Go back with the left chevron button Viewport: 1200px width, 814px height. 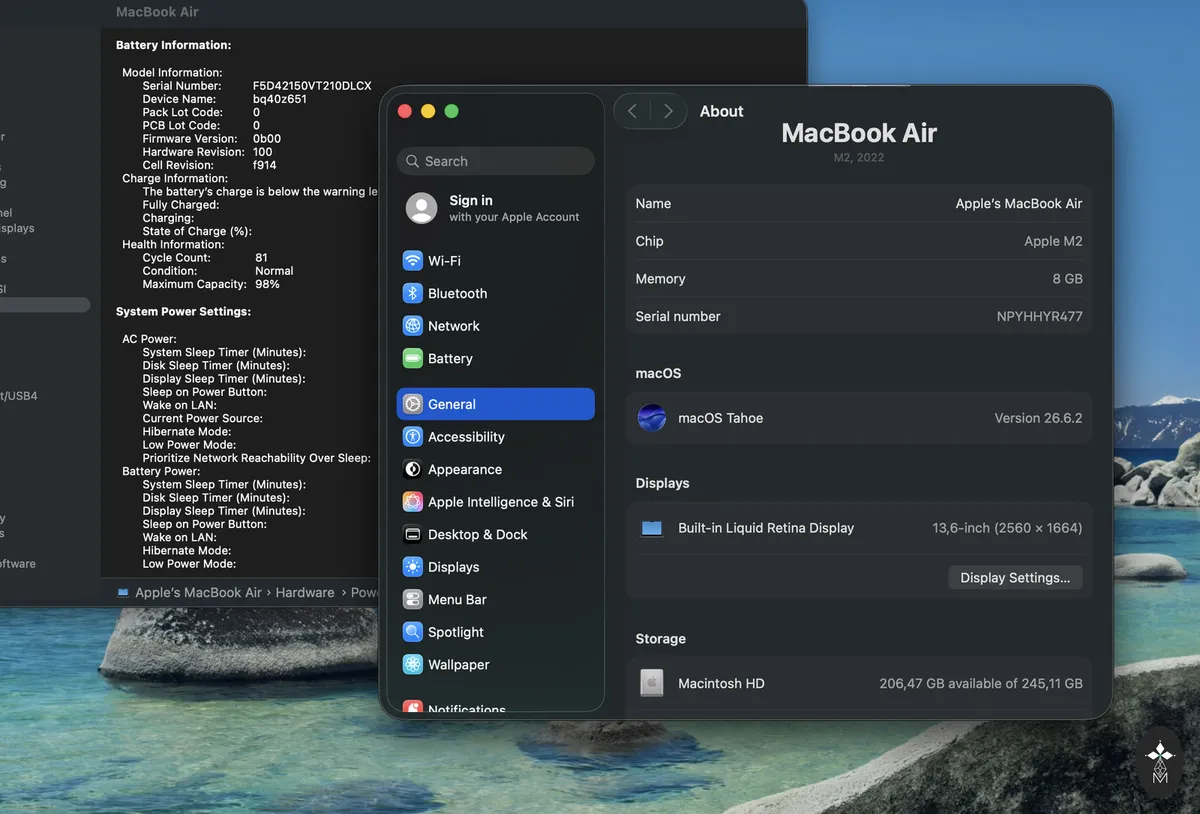pyautogui.click(x=632, y=111)
